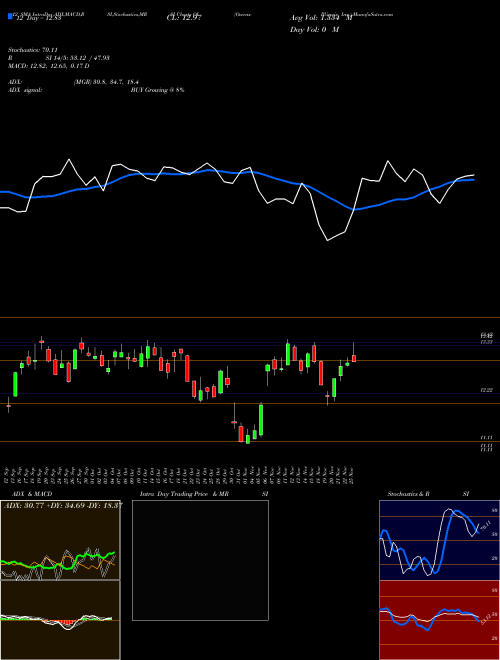Click the '(MGR) 30.8, 34.7, 18.4' ADX values

coord(106,82)
